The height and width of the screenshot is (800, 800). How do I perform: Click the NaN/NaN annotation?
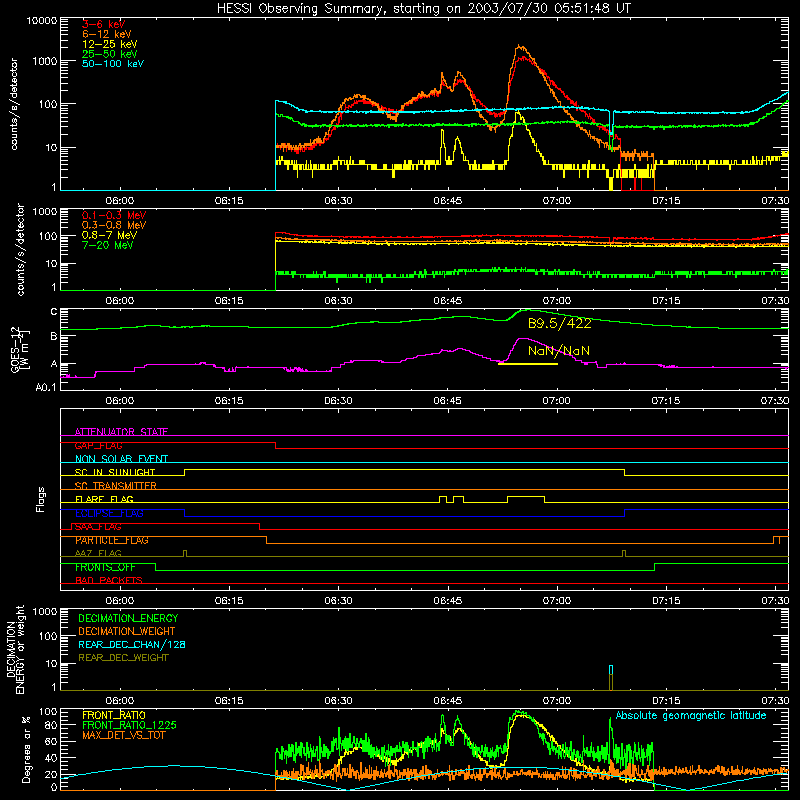click(x=559, y=351)
